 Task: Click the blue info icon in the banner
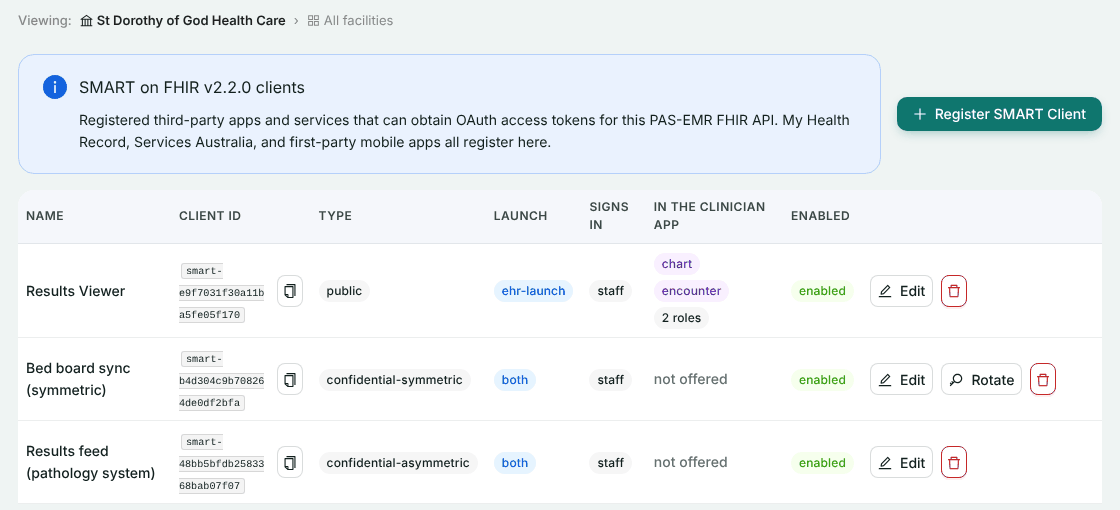(x=55, y=87)
